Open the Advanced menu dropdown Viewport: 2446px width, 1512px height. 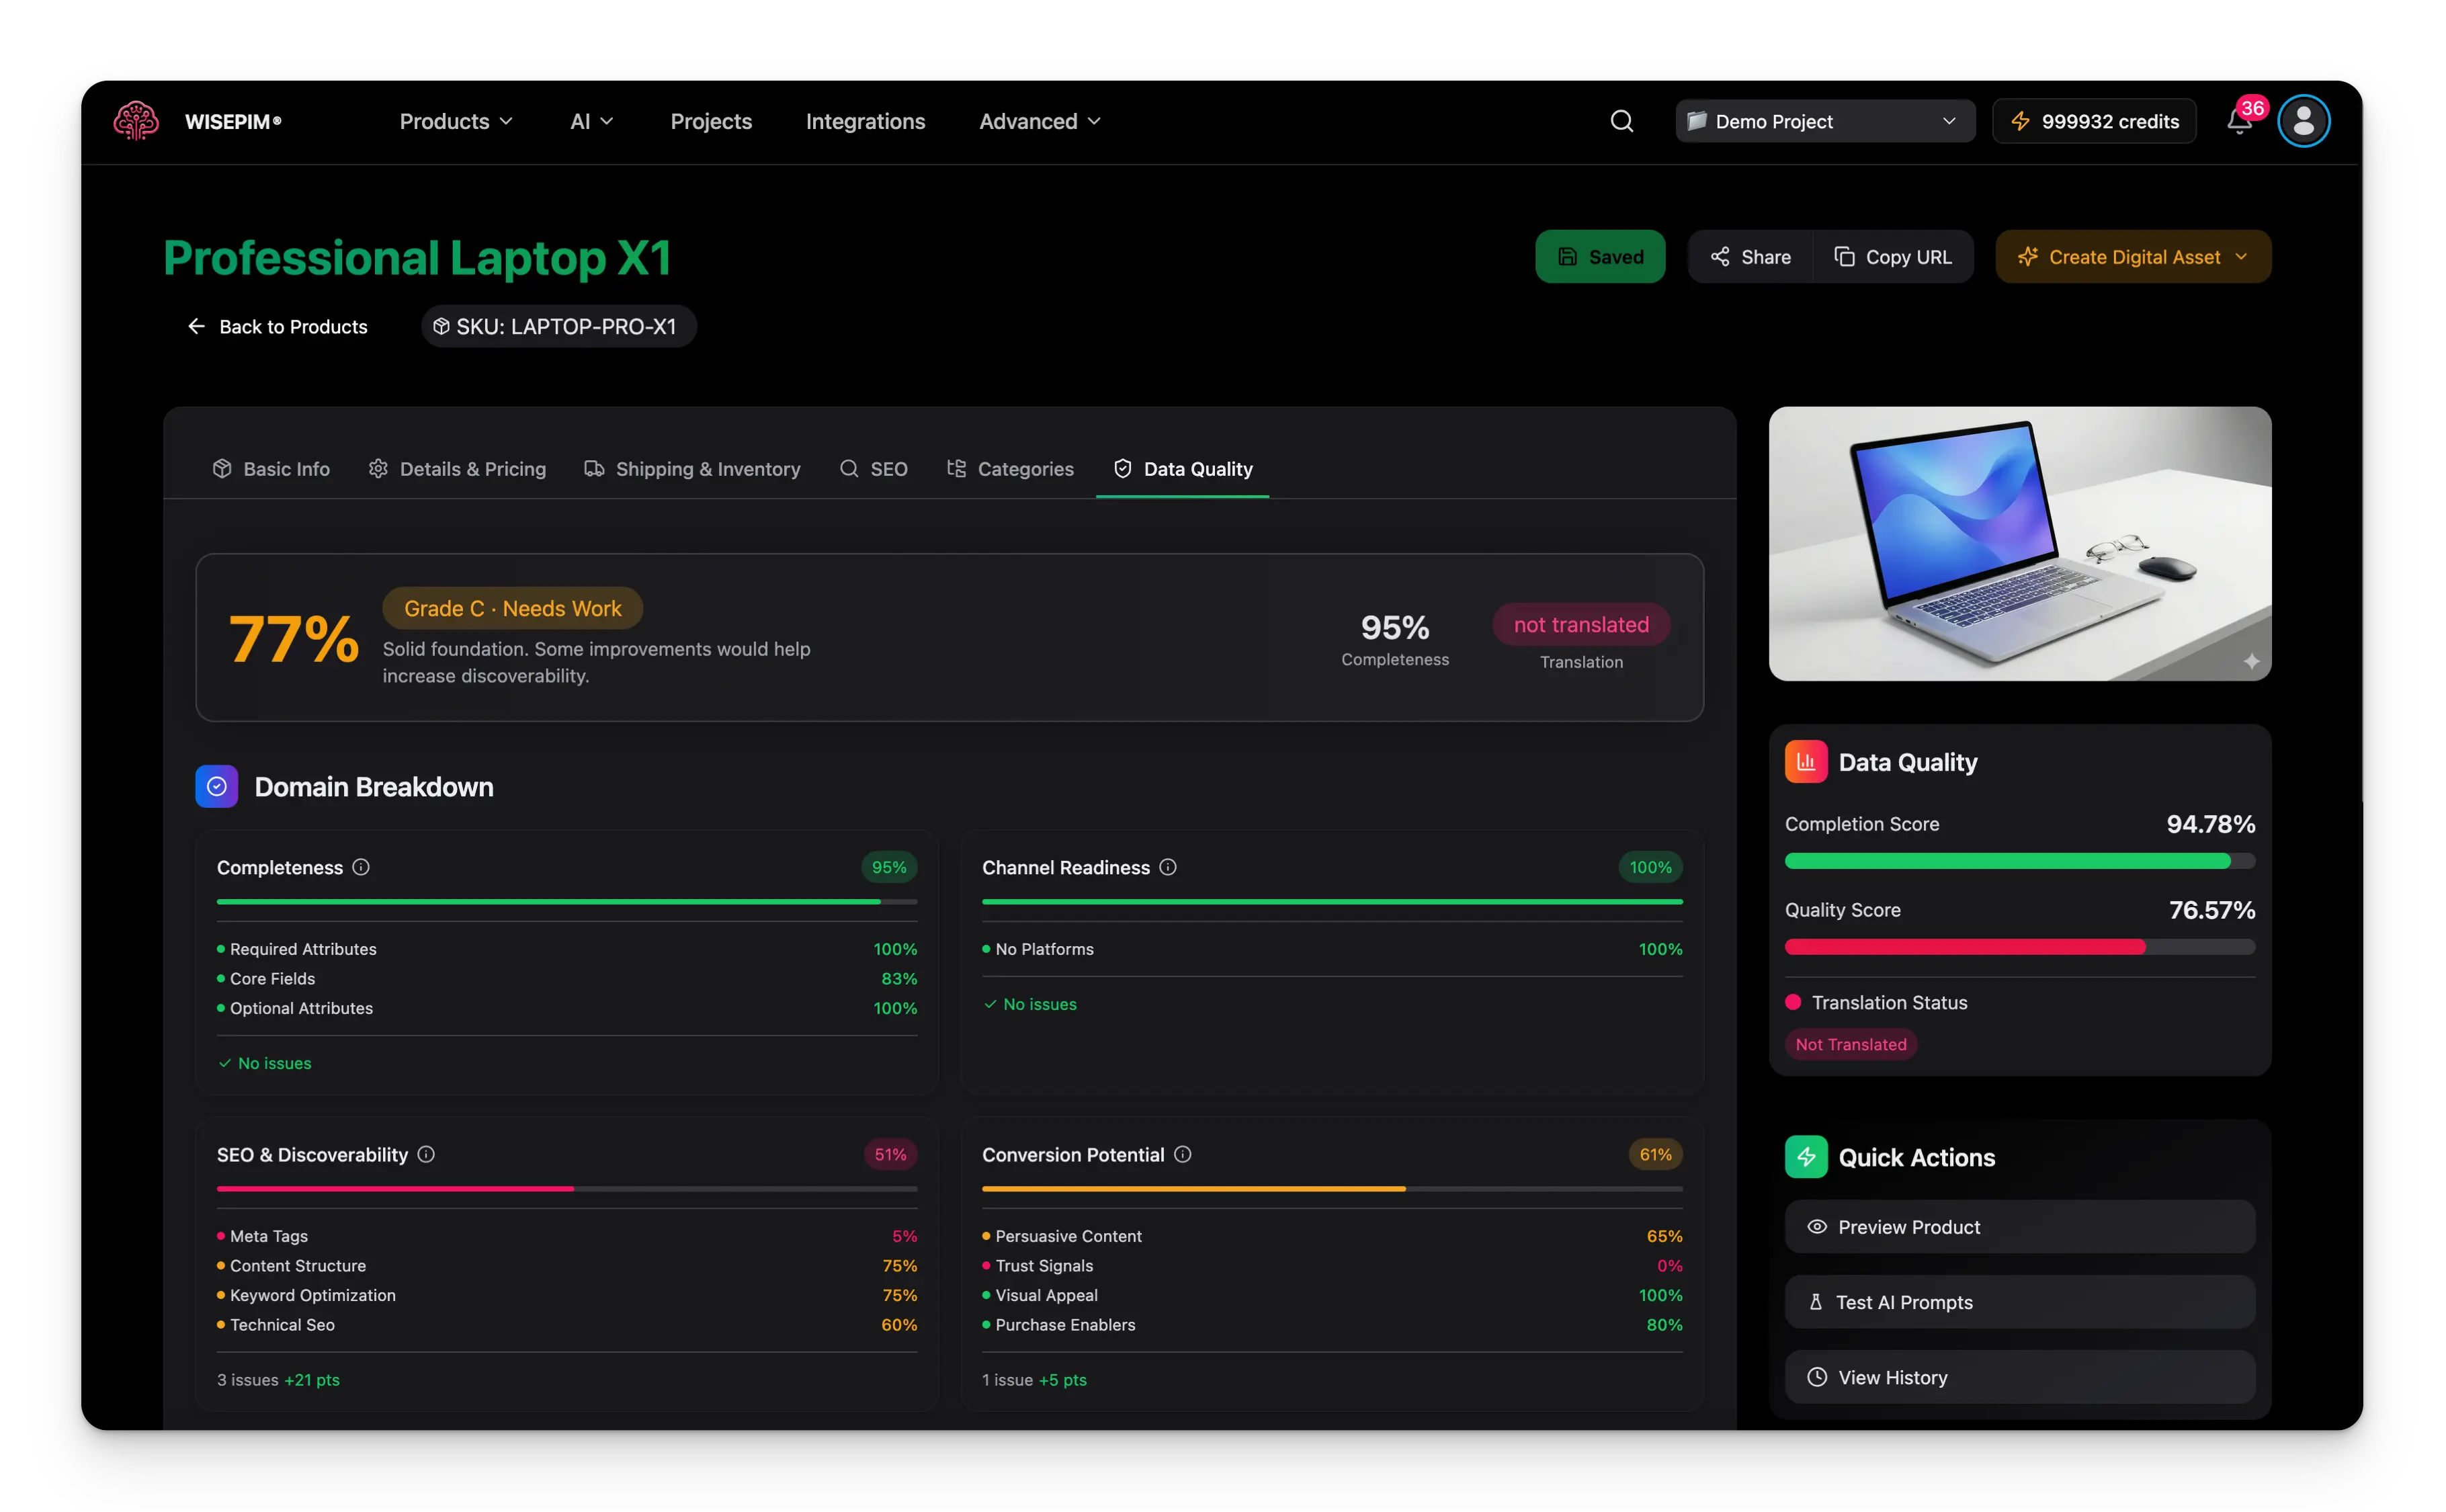coord(1040,121)
